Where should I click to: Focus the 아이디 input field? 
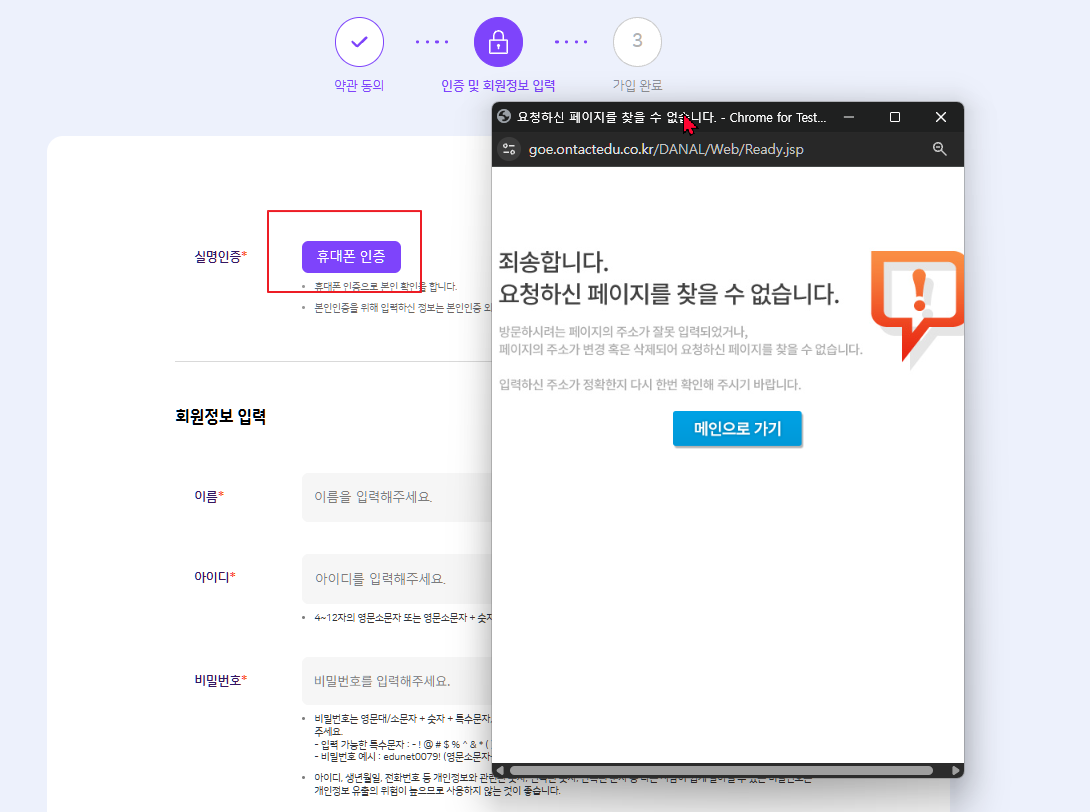tap(396, 579)
